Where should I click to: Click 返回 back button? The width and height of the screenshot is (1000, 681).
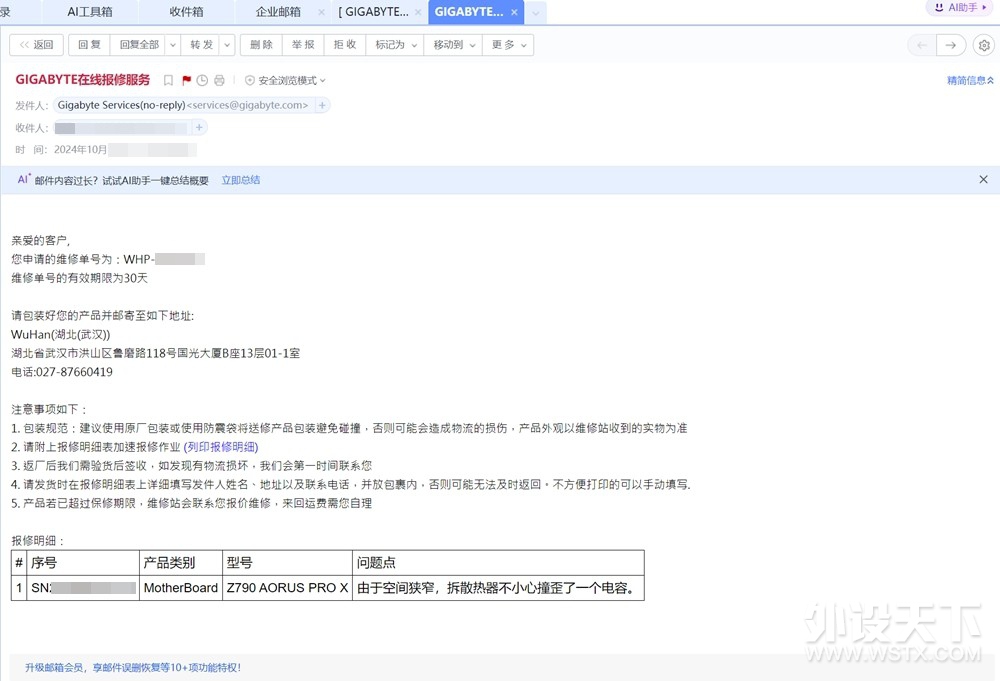click(x=36, y=45)
